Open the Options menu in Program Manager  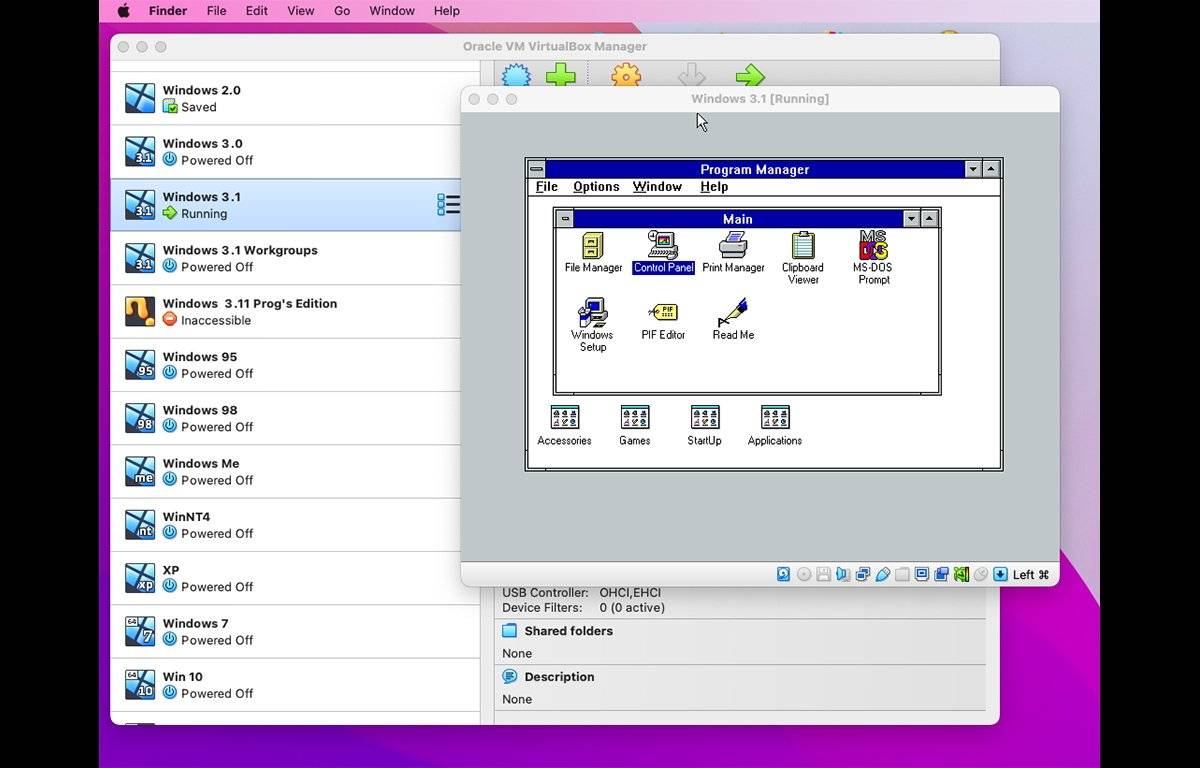(596, 187)
